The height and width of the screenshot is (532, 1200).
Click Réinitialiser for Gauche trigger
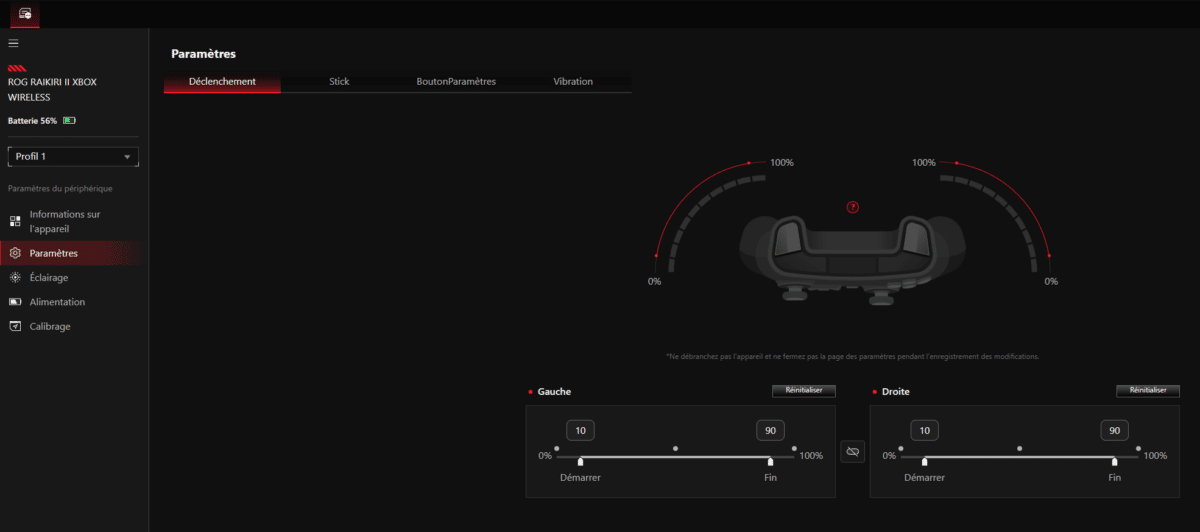click(803, 391)
